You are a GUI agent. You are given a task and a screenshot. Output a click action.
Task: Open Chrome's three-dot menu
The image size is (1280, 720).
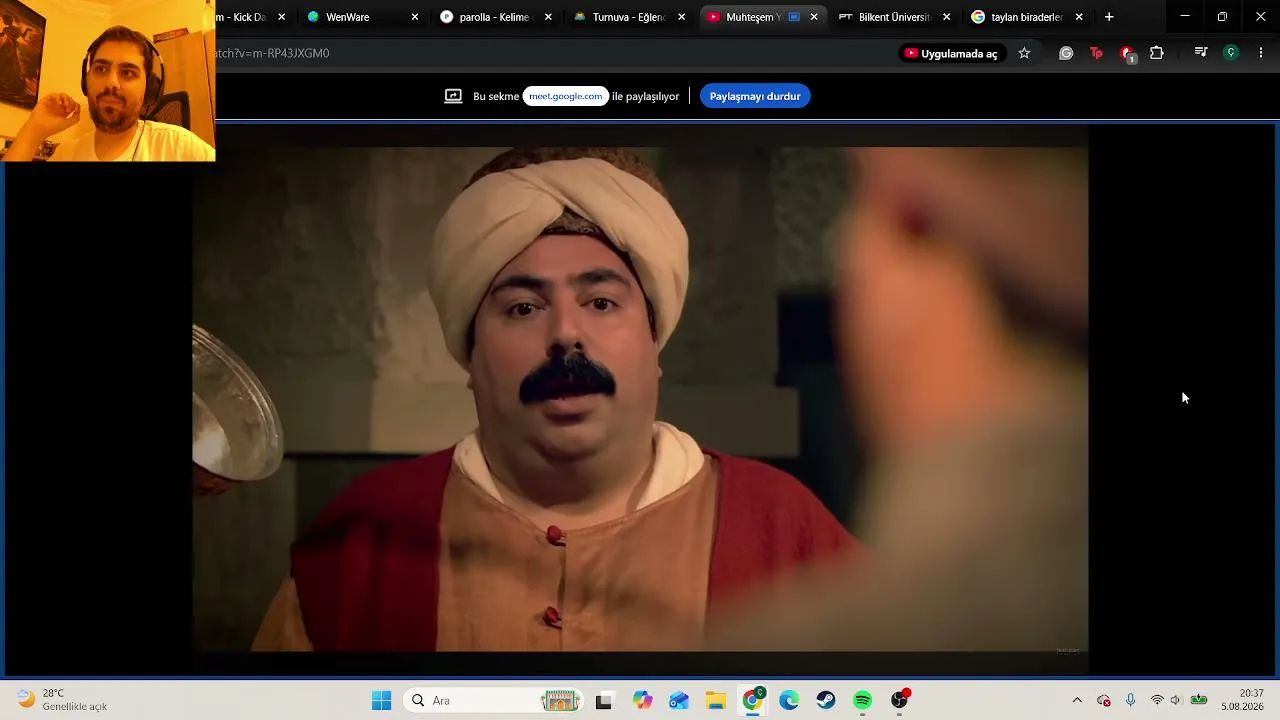1261,53
